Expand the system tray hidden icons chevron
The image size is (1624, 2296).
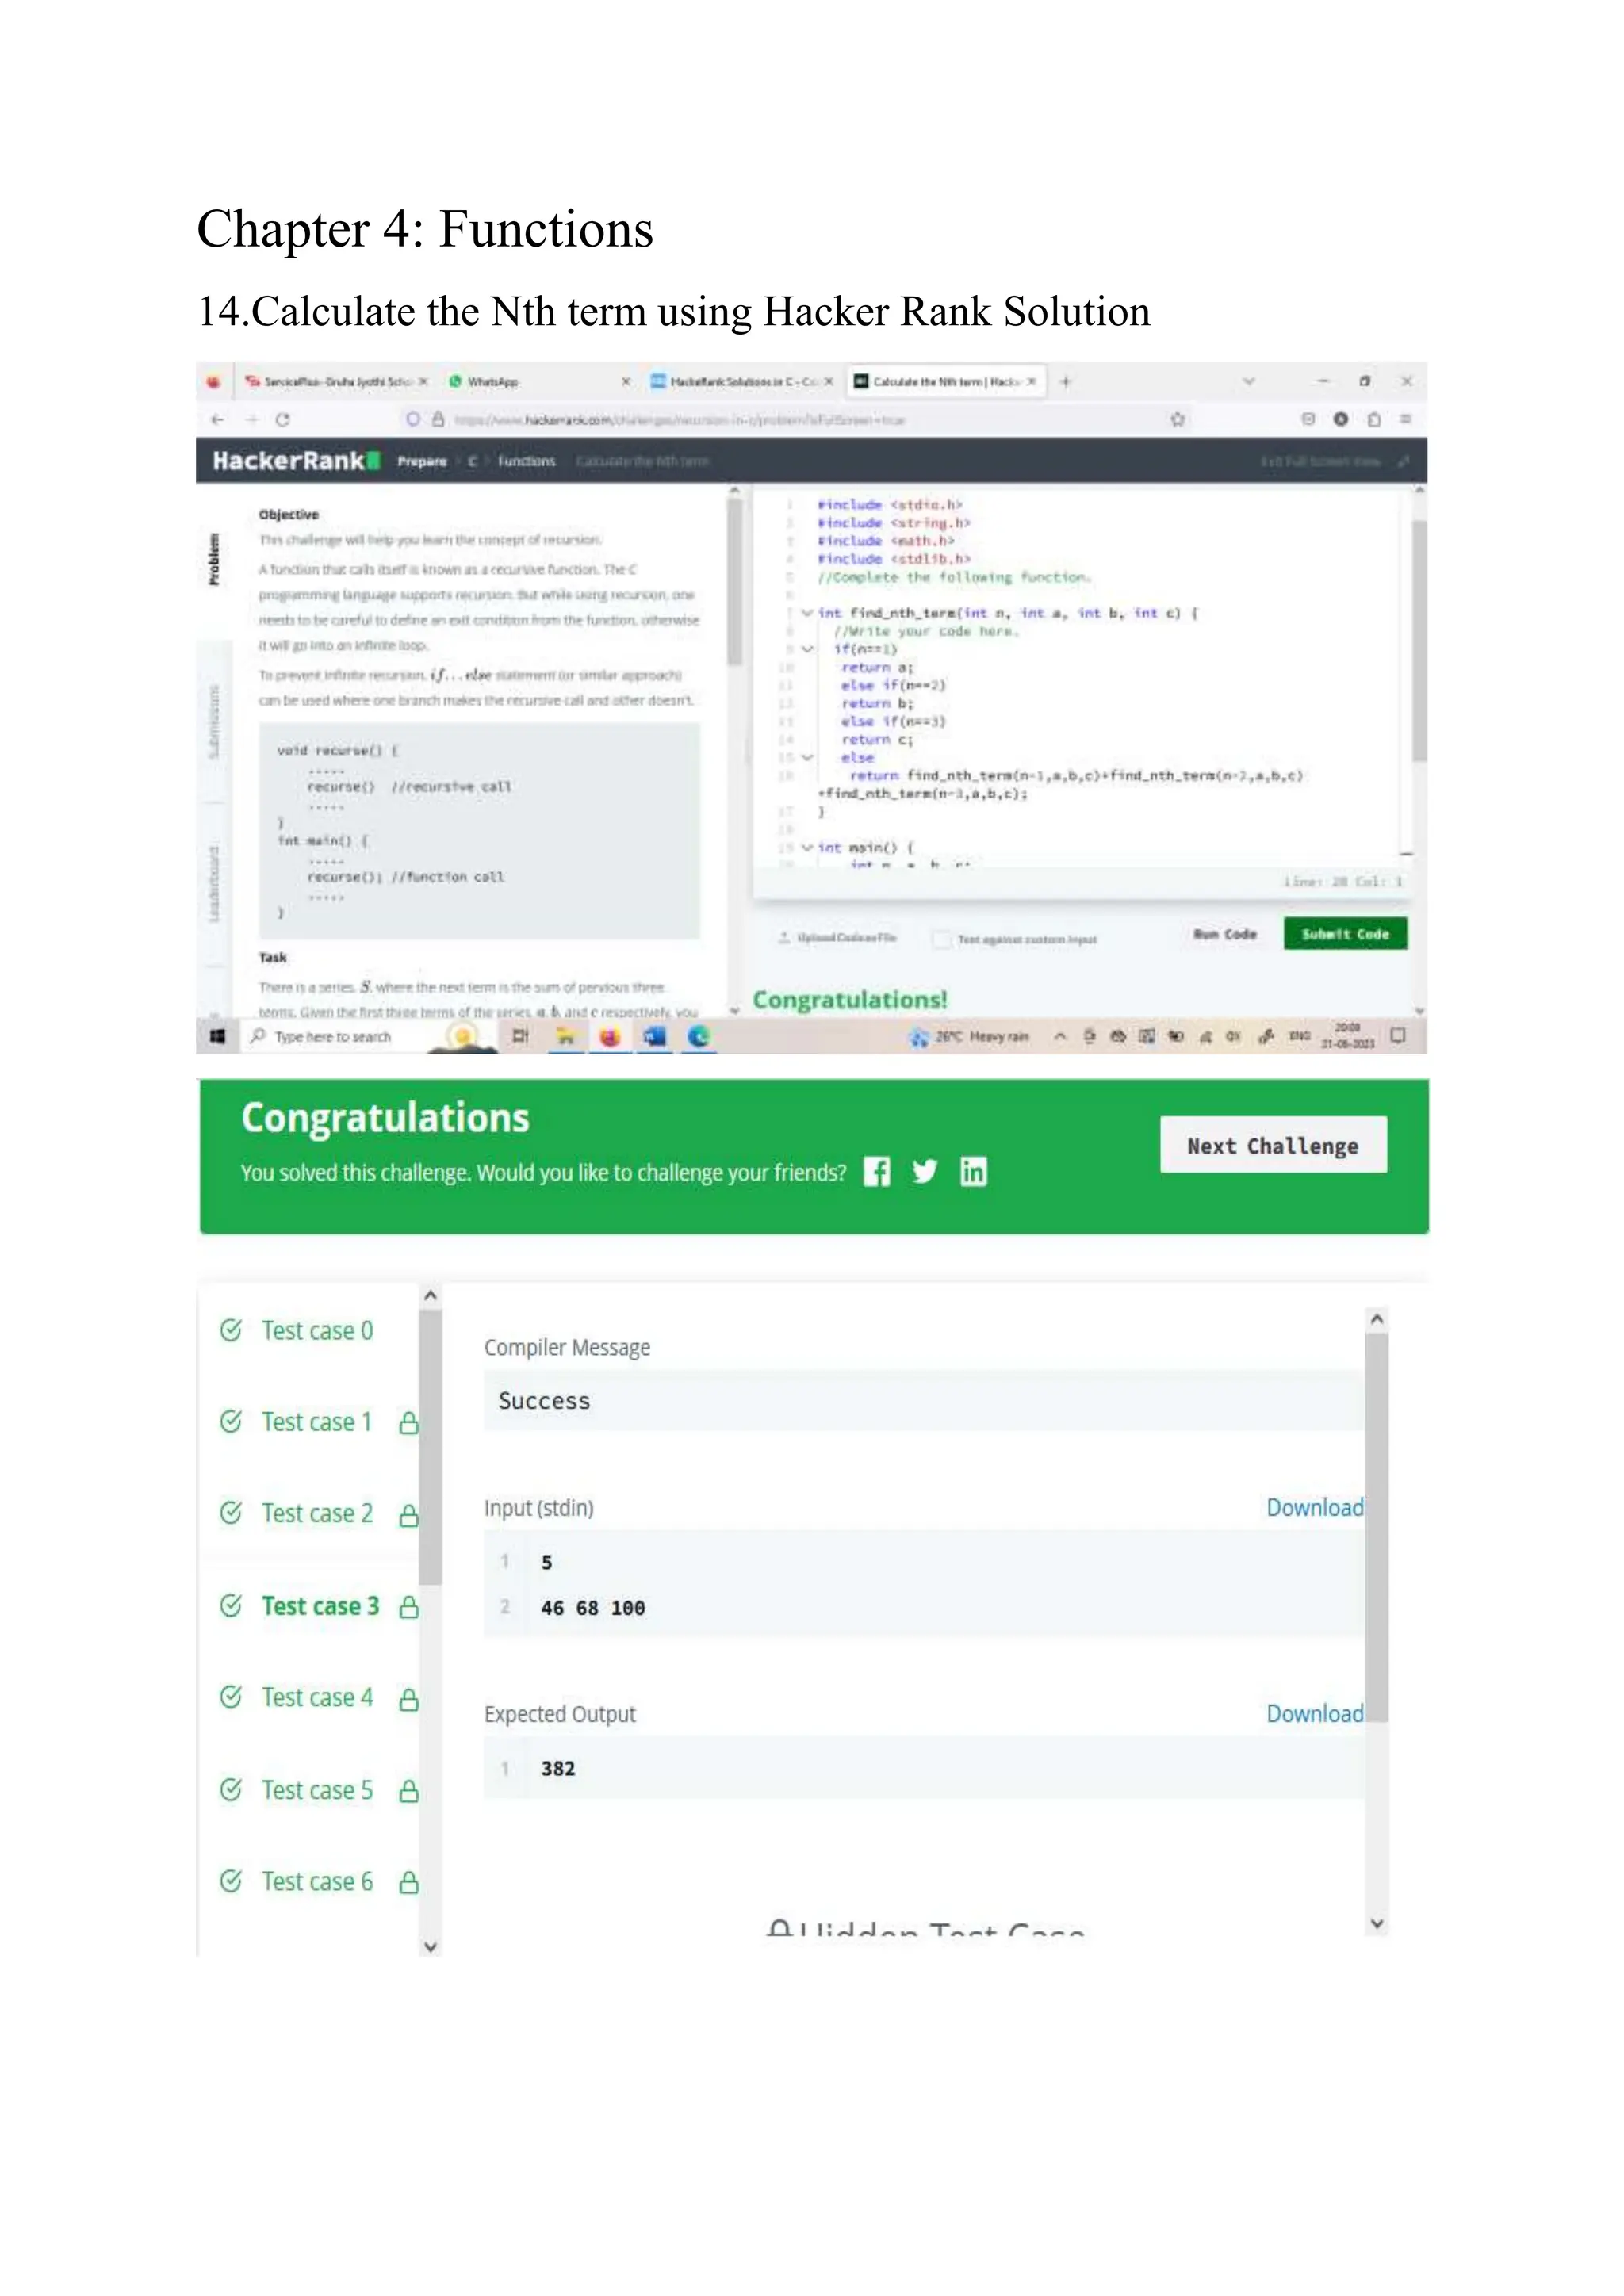1060,1037
